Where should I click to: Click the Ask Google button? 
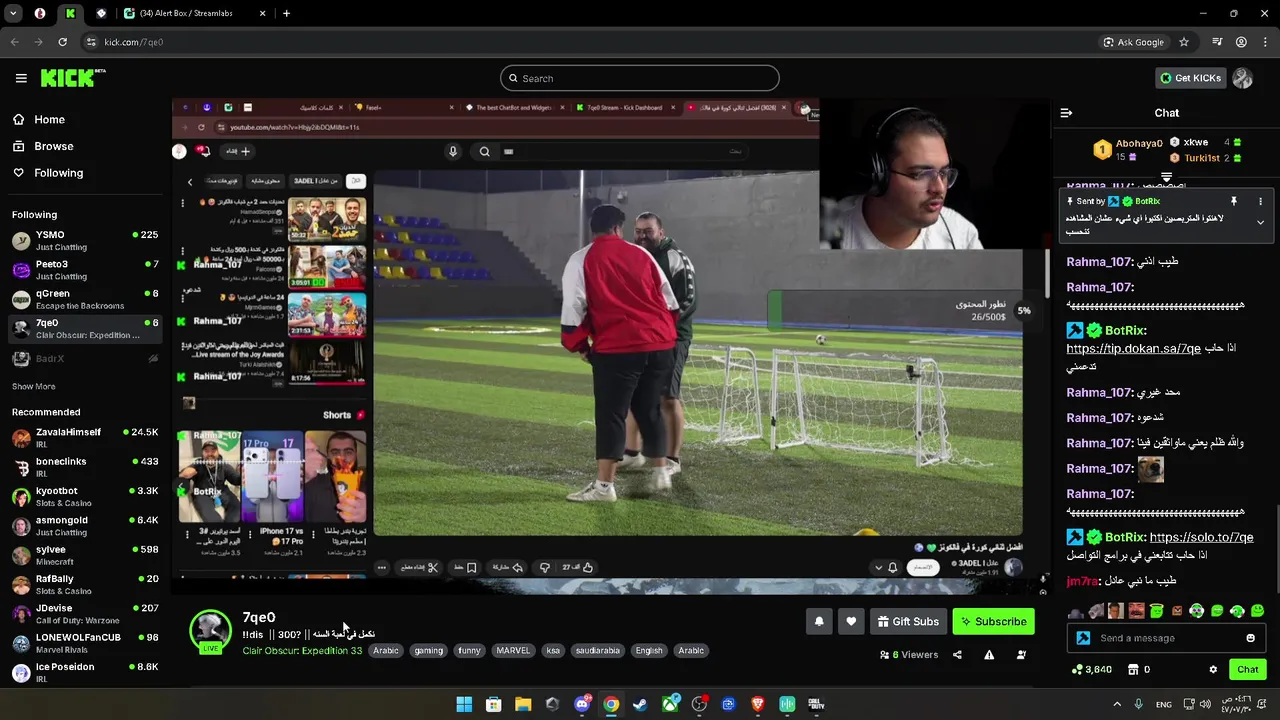point(1133,42)
